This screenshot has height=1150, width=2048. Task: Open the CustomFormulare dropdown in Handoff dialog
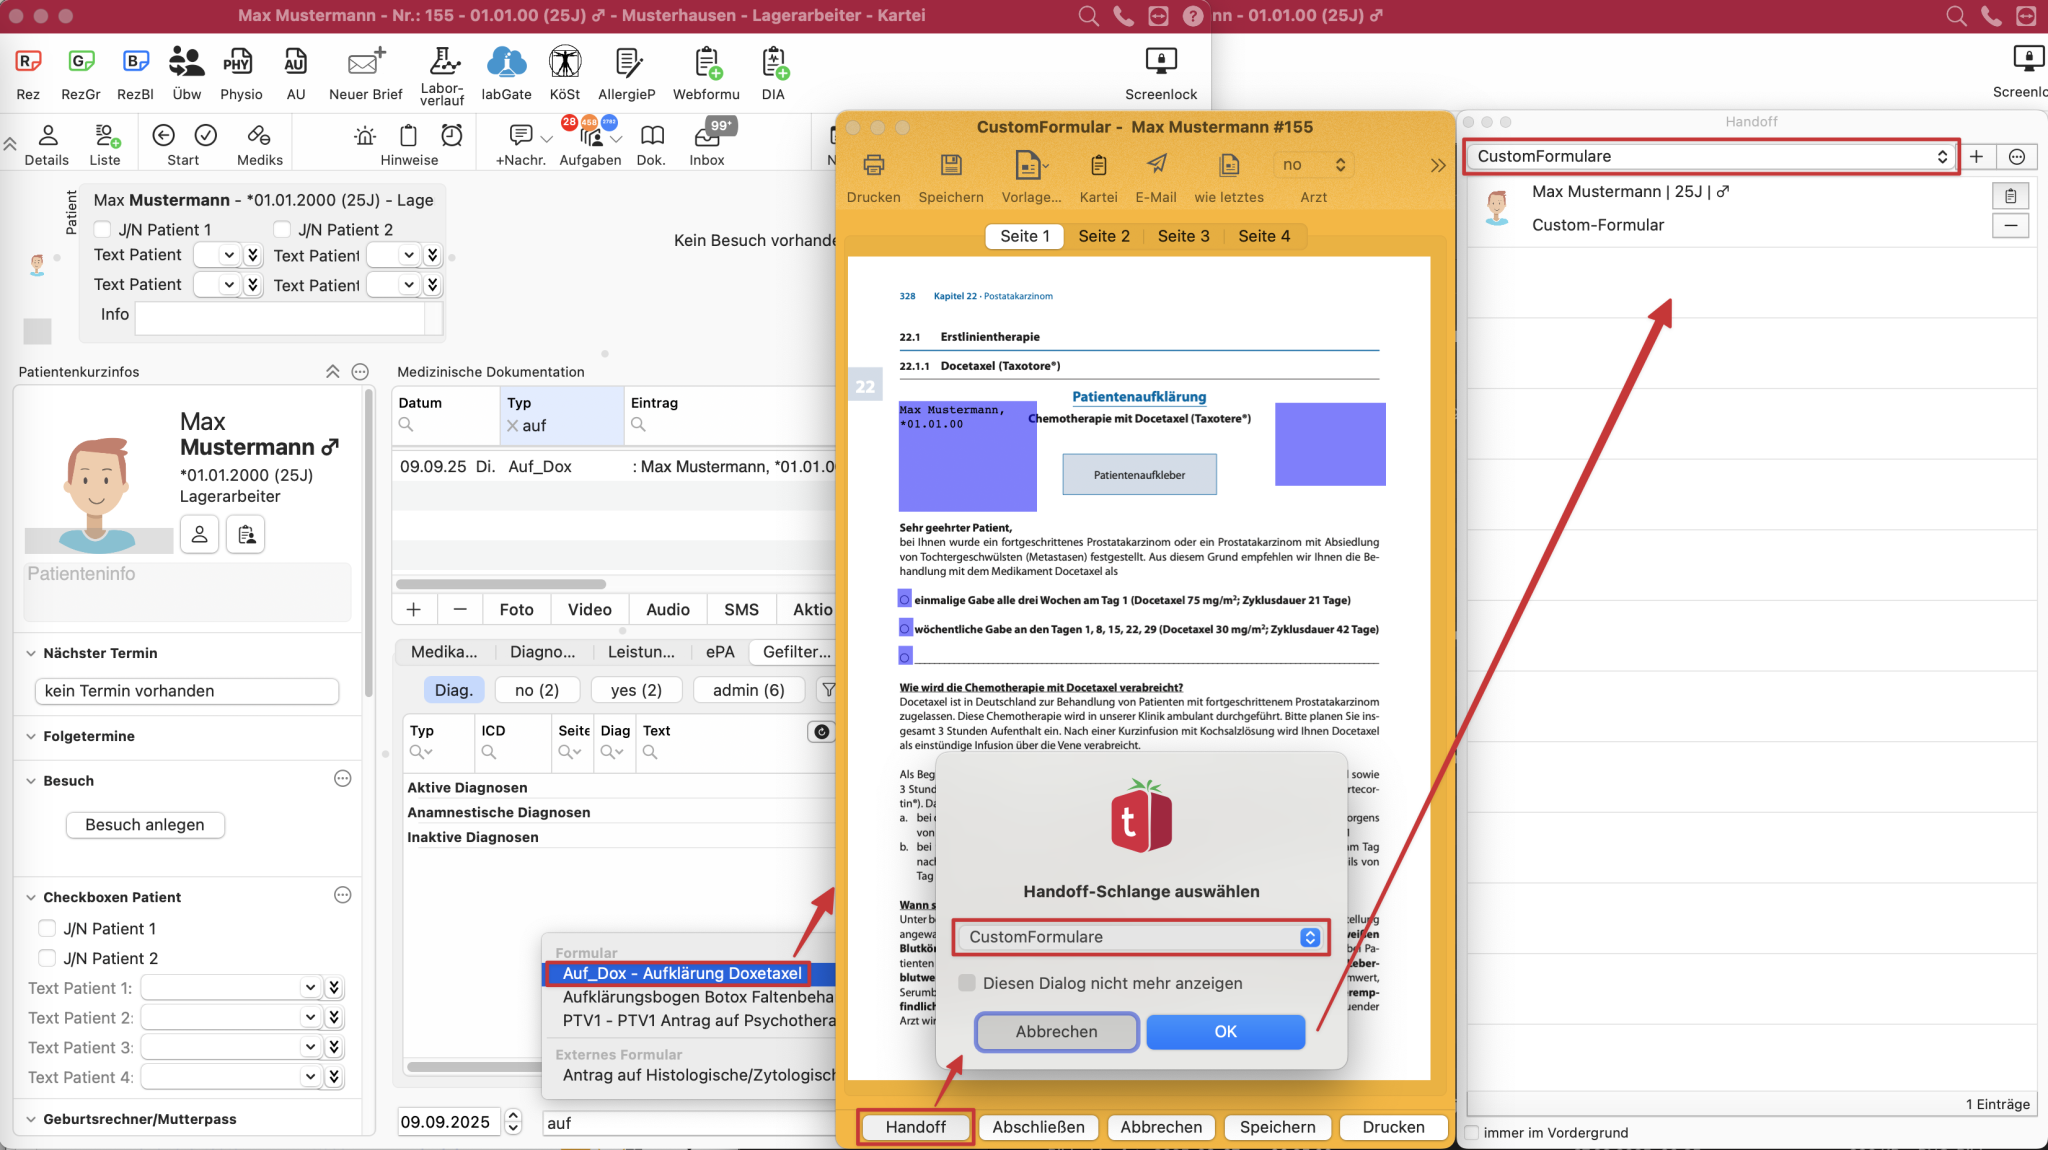1141,937
